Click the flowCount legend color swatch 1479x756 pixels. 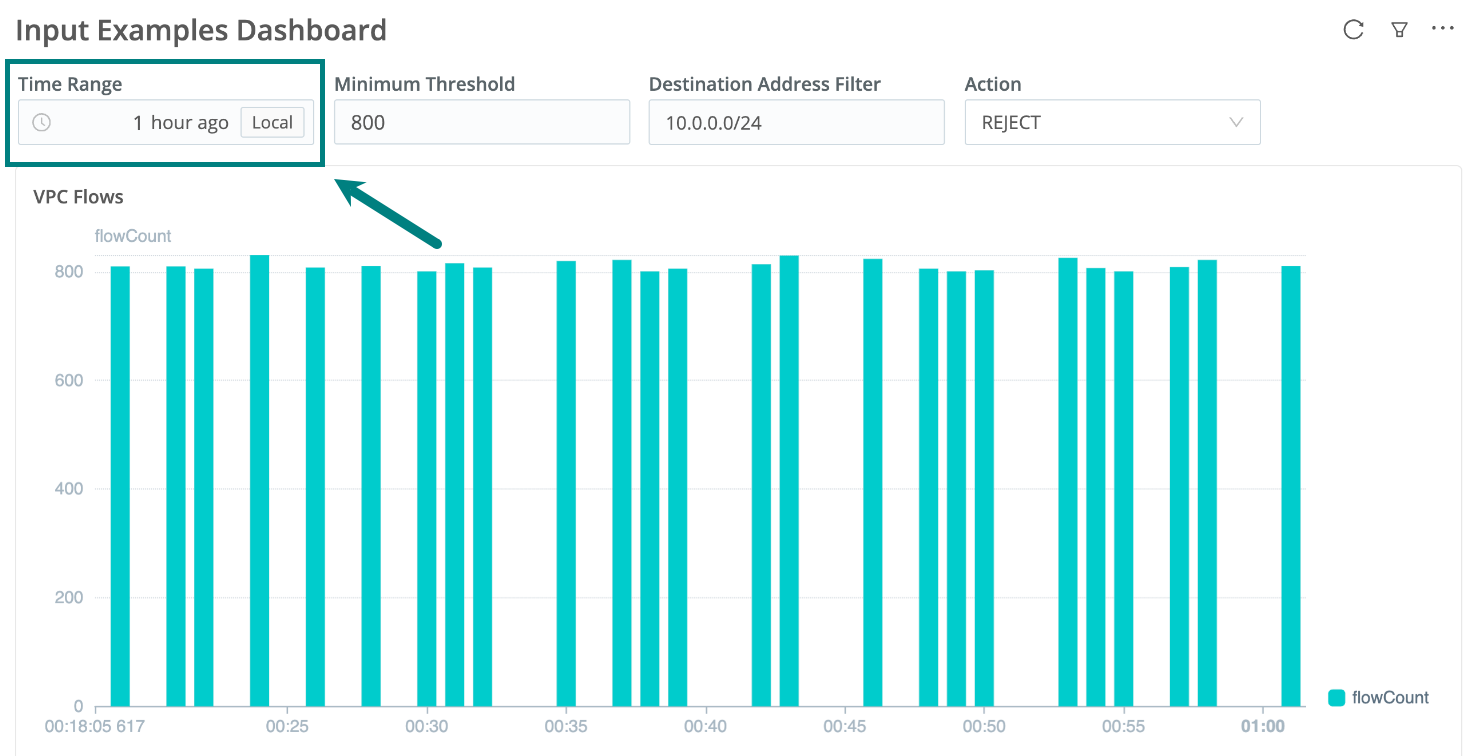coord(1336,698)
